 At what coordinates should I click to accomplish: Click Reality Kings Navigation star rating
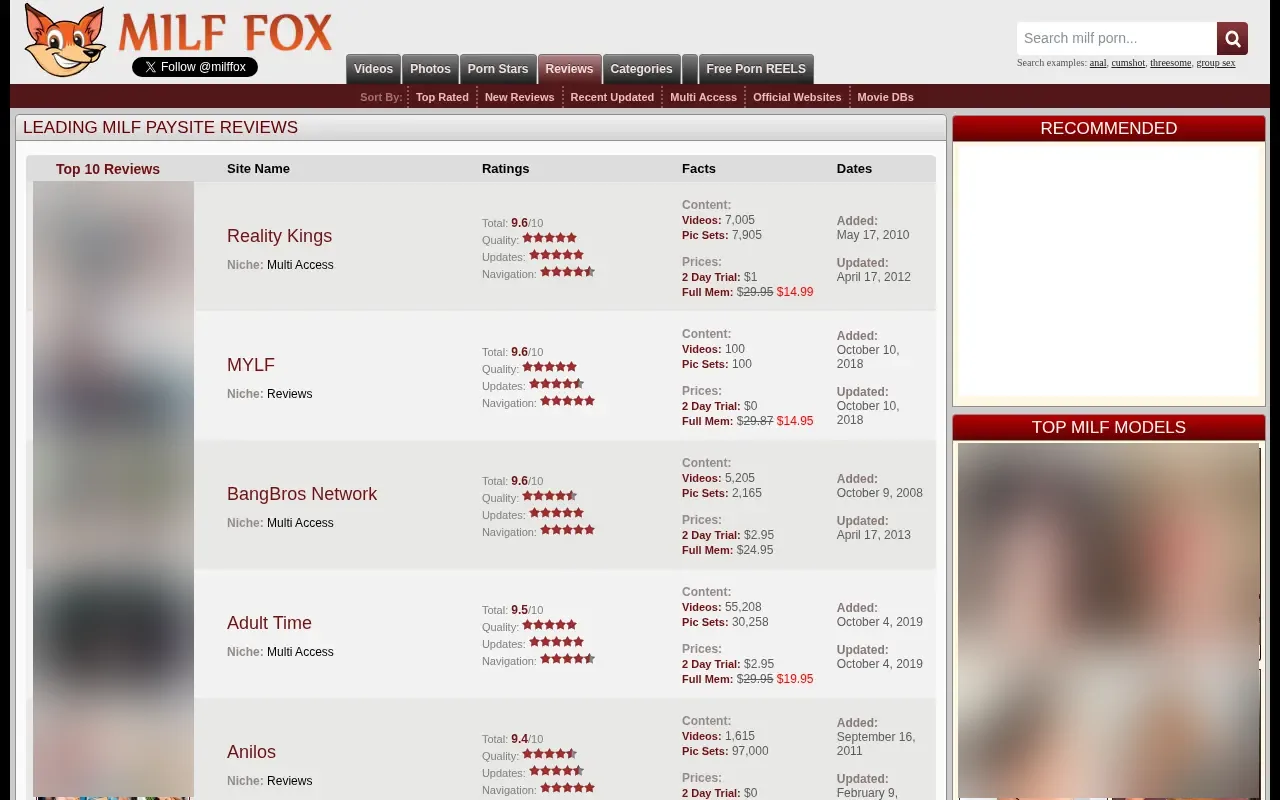click(x=567, y=272)
